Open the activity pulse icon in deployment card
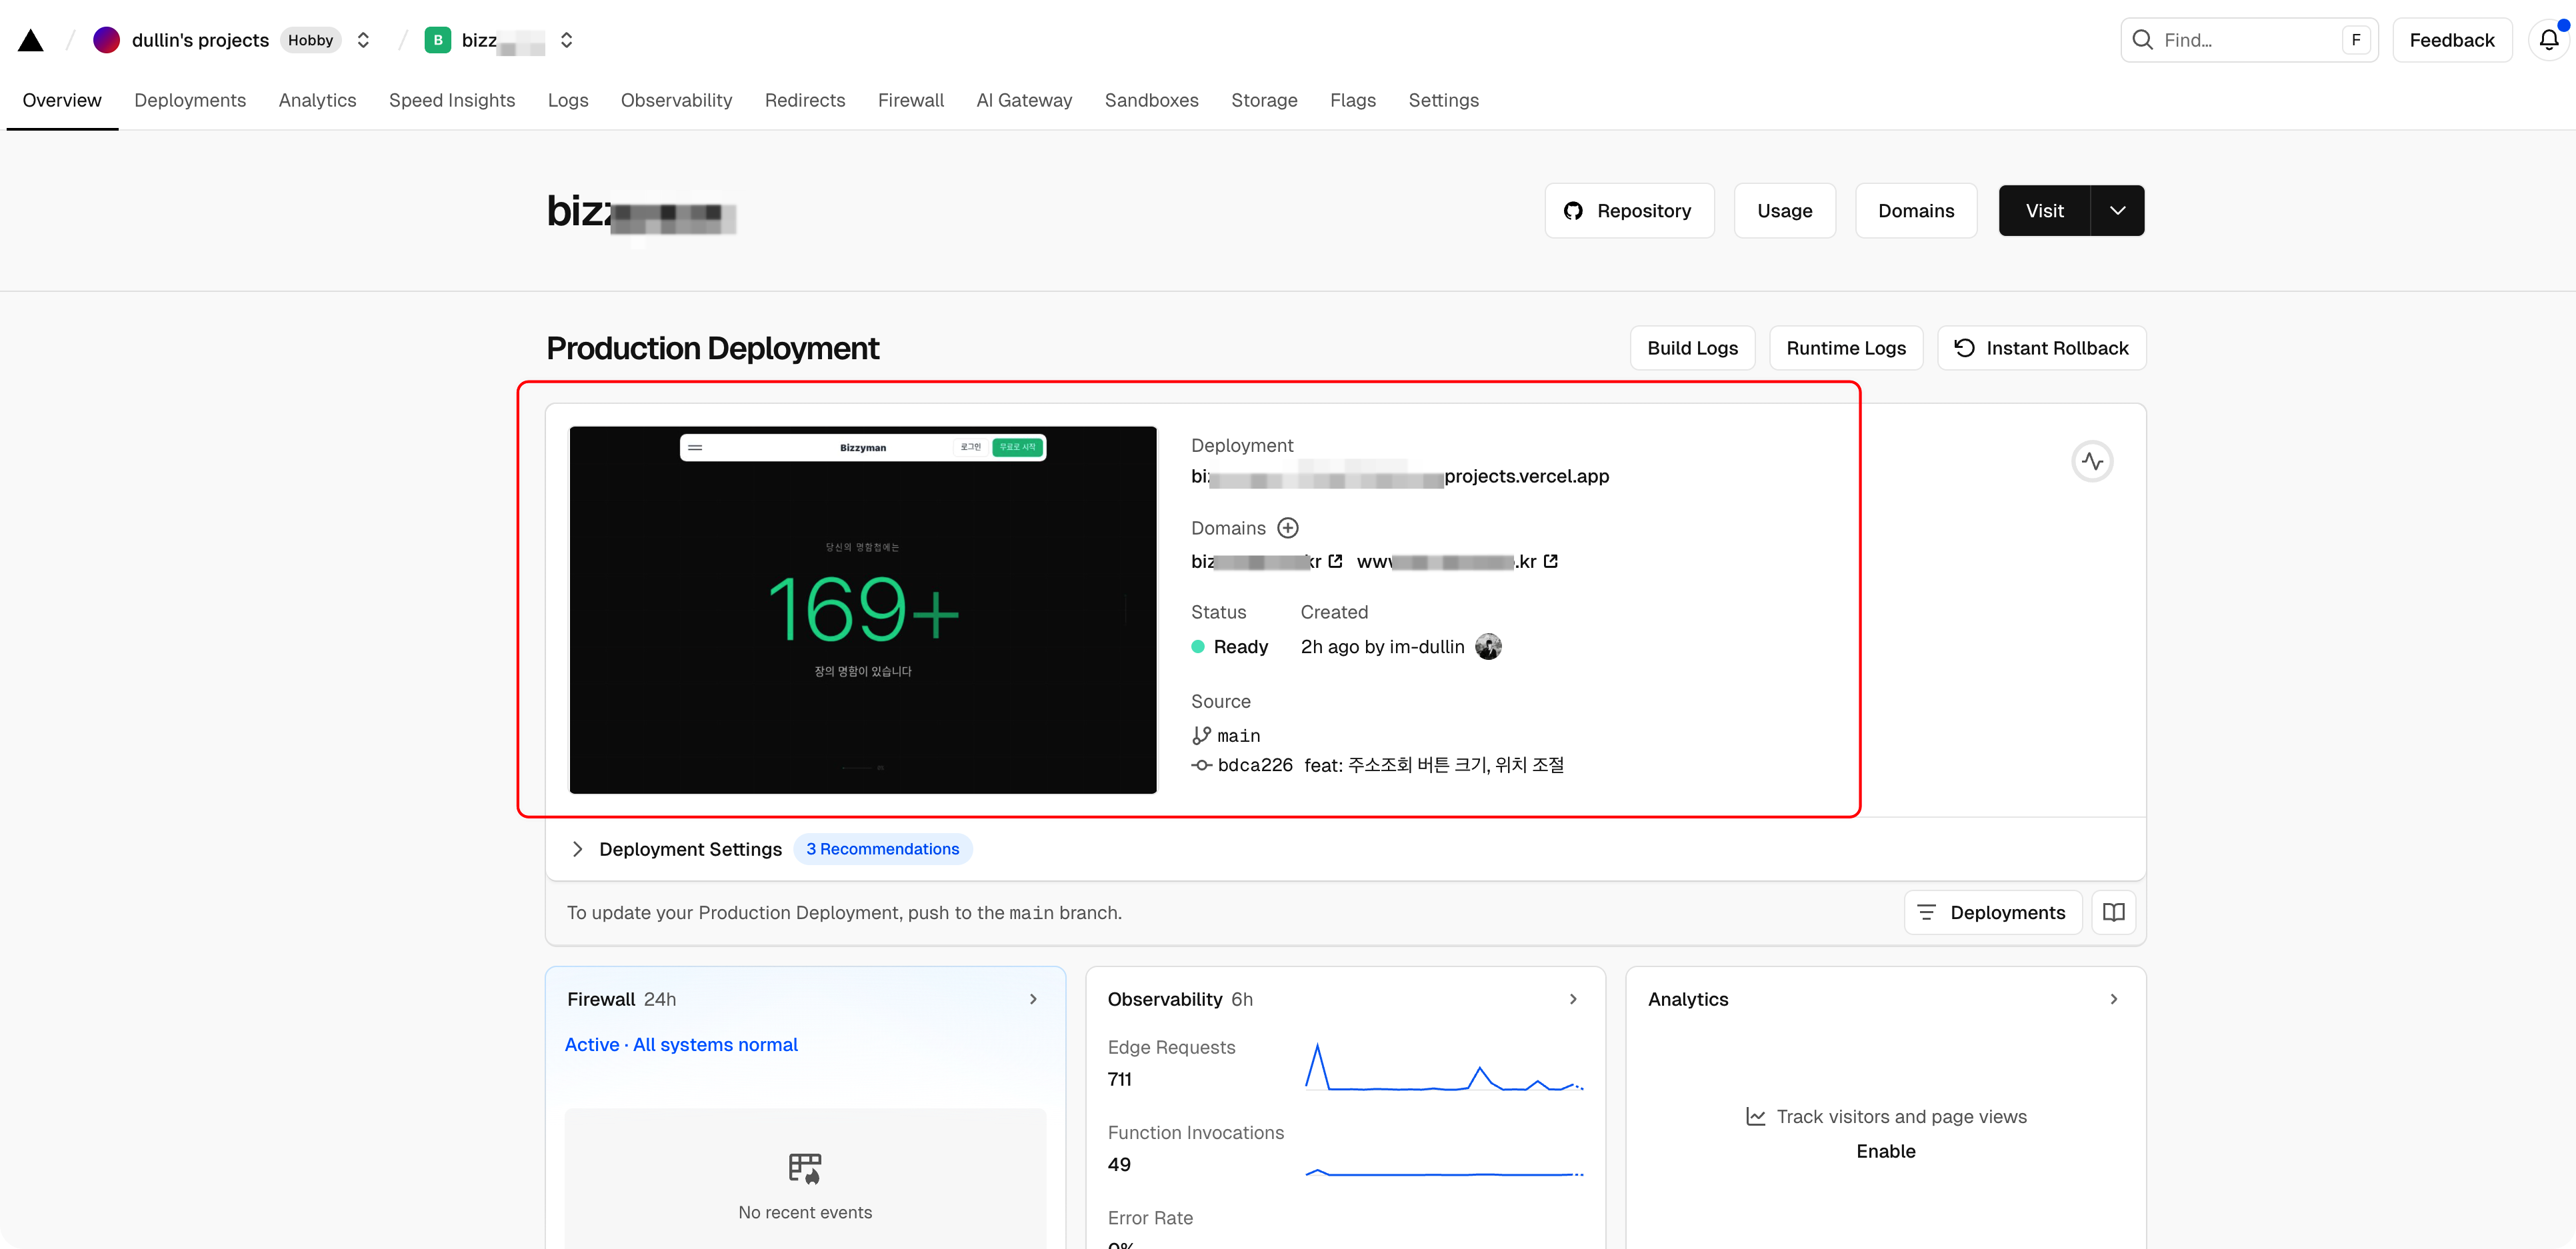The width and height of the screenshot is (2576, 1249). coord(2092,461)
